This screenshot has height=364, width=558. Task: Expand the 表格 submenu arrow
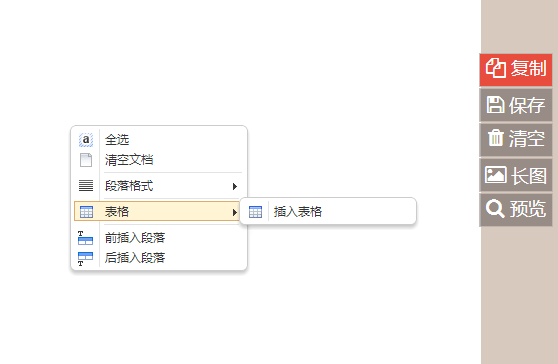235,212
